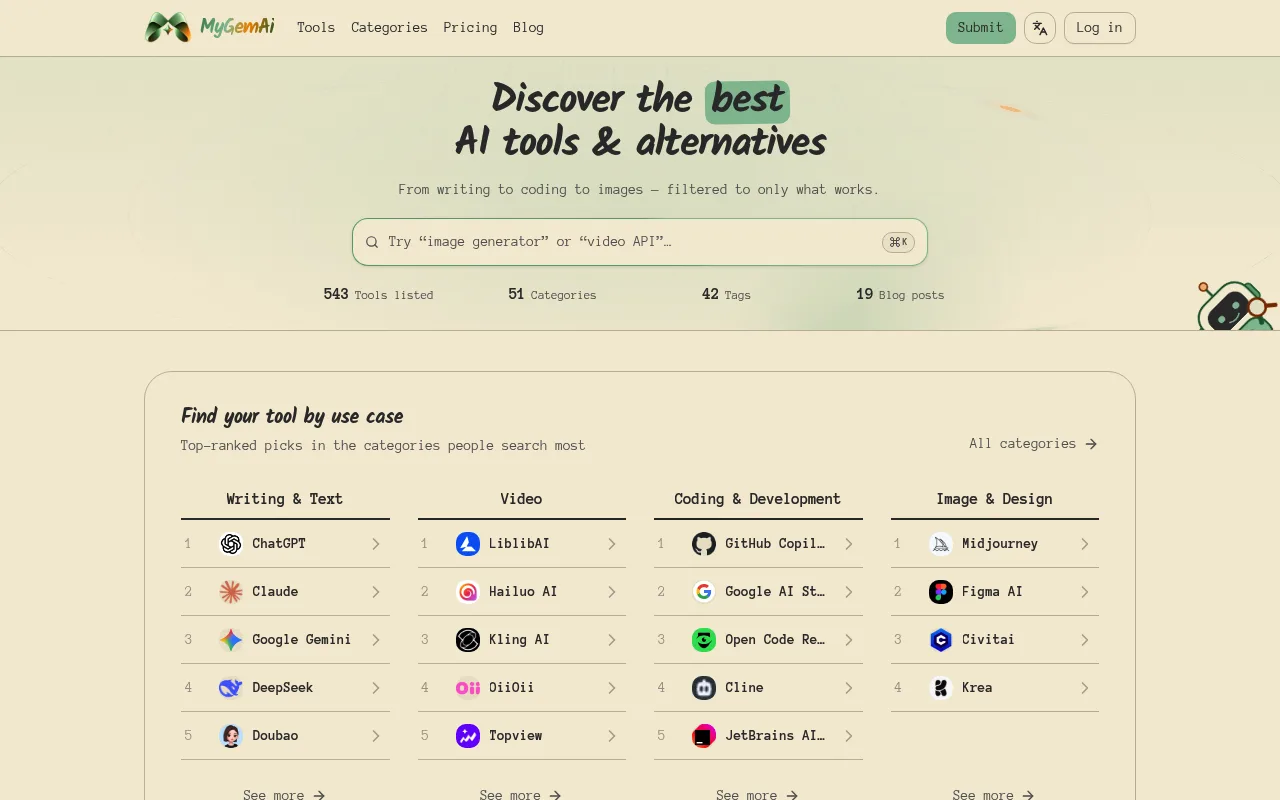Go to the Pricing page

click(x=470, y=28)
